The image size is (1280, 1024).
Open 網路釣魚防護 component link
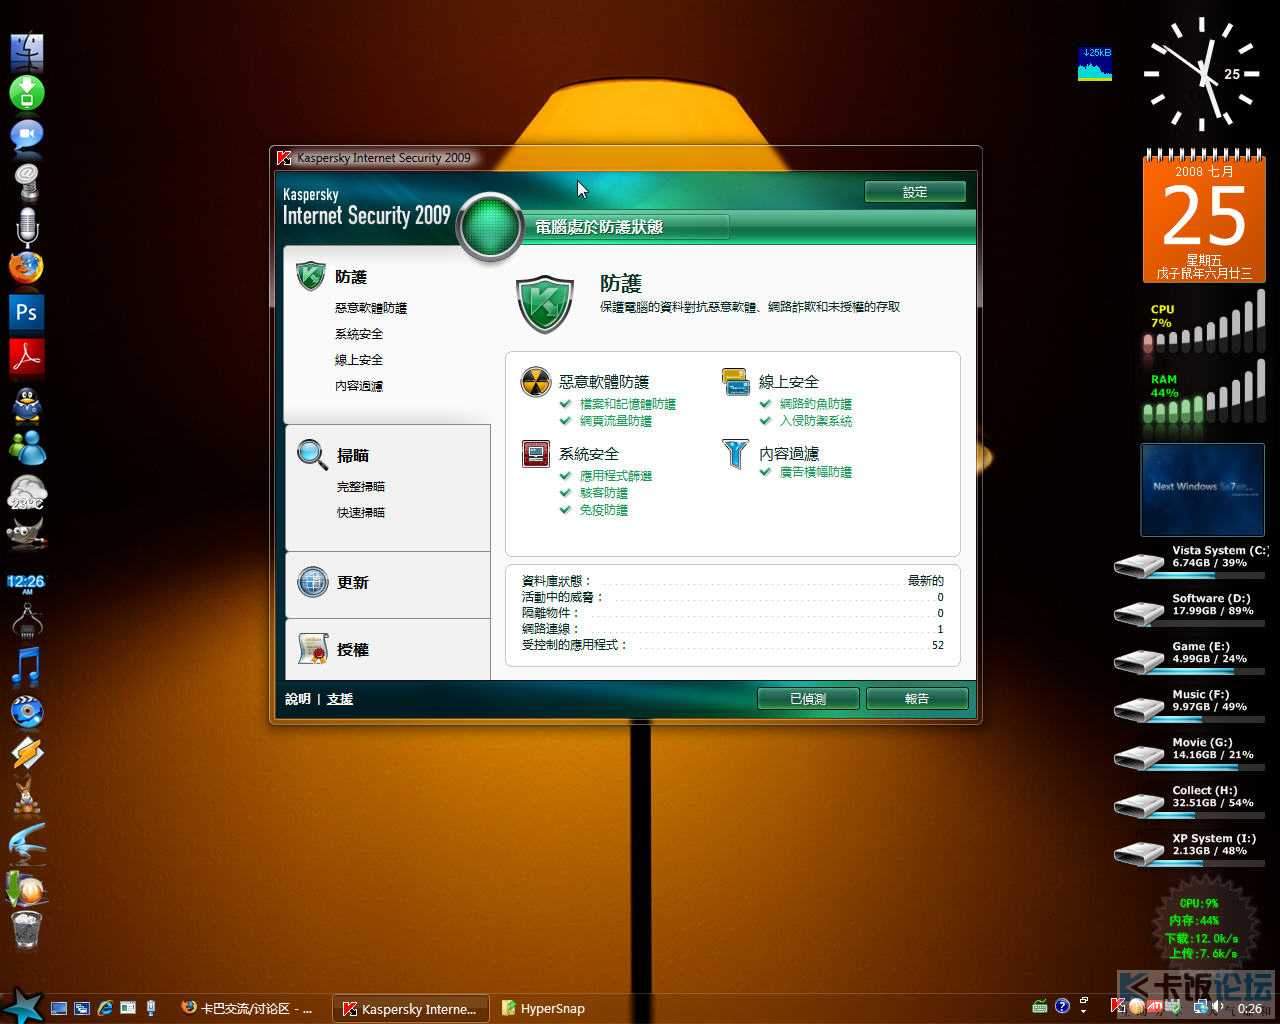pos(816,404)
